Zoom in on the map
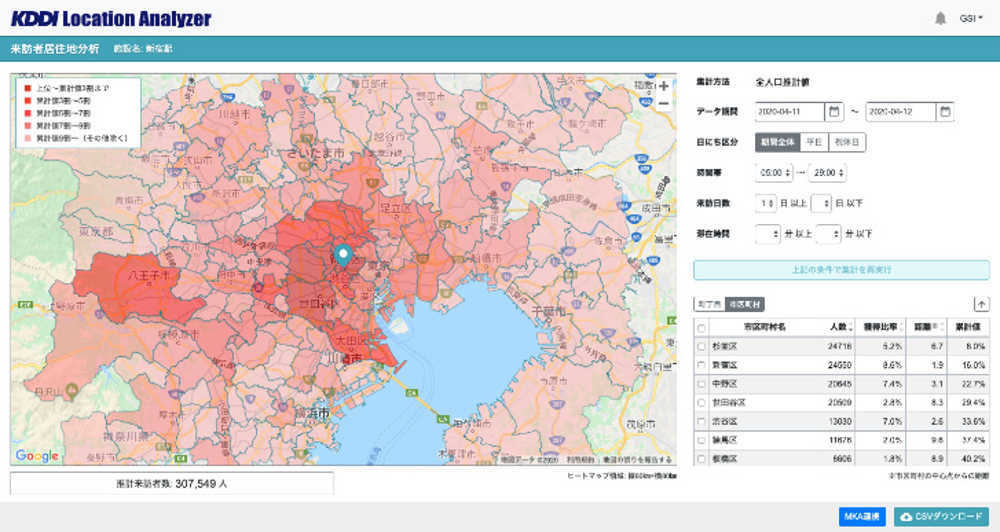Image resolution: width=1000 pixels, height=532 pixels. (663, 85)
